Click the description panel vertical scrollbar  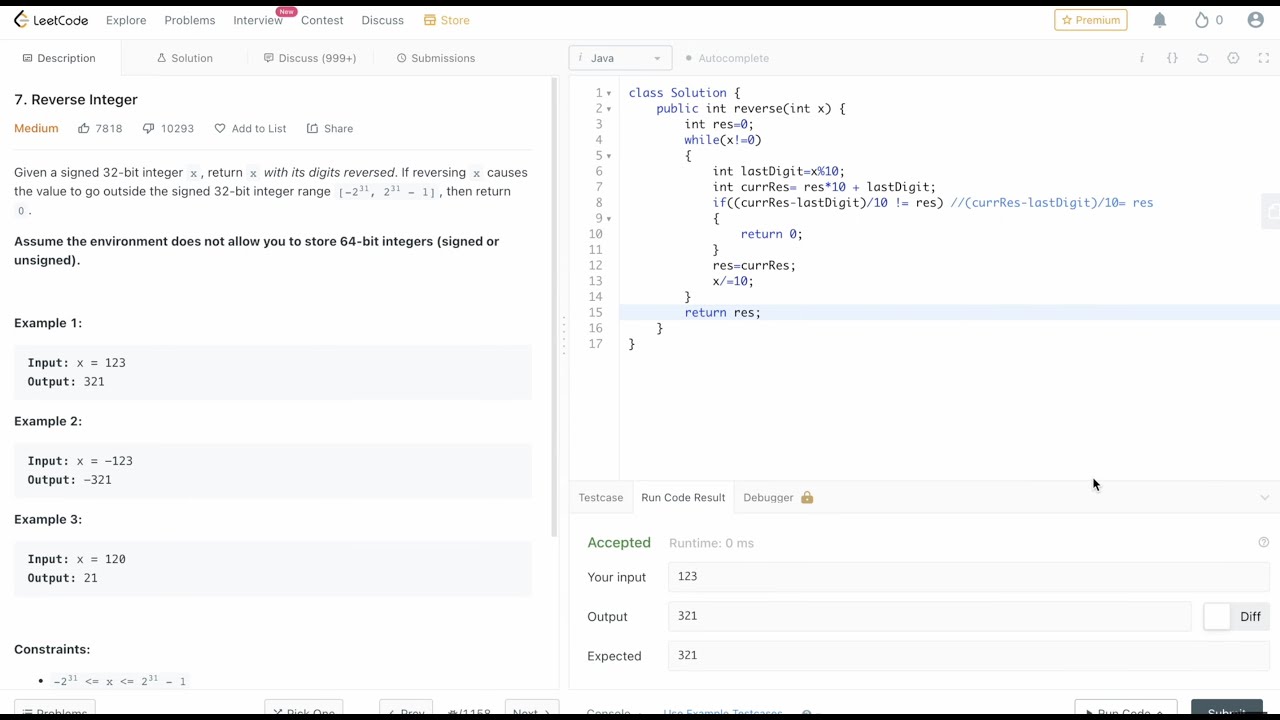coord(555,300)
